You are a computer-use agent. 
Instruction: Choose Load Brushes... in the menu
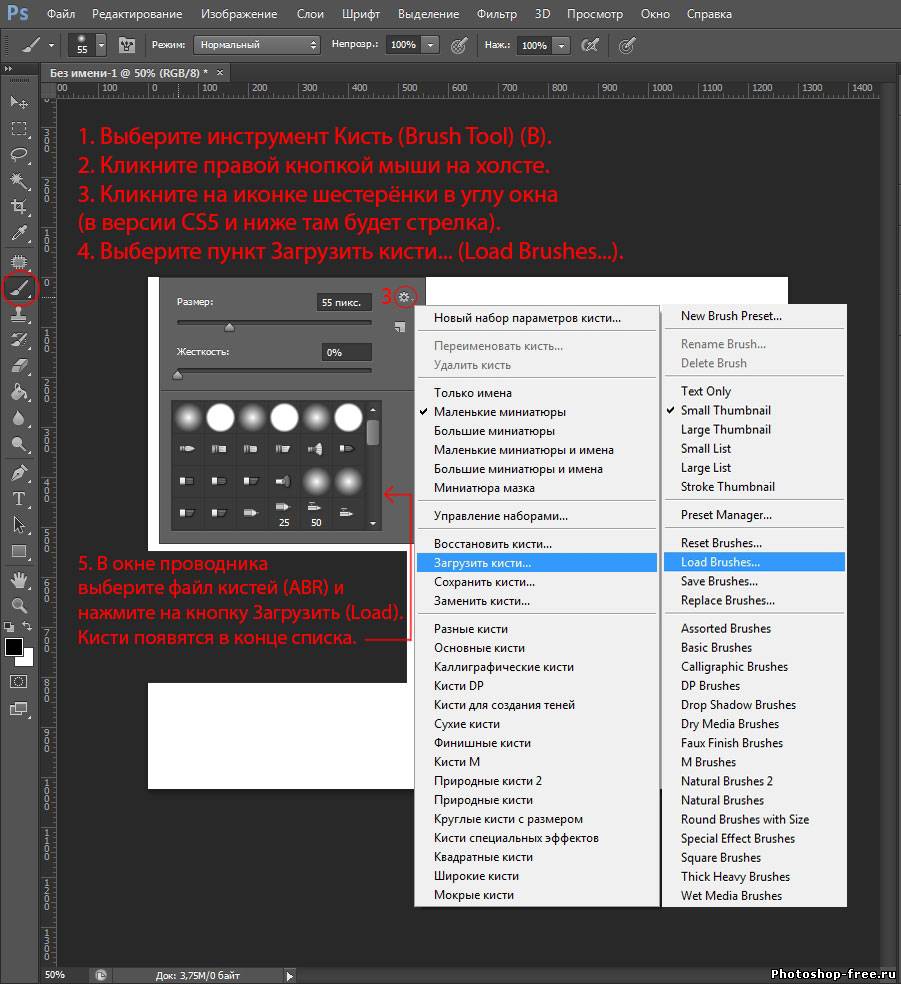pos(720,562)
